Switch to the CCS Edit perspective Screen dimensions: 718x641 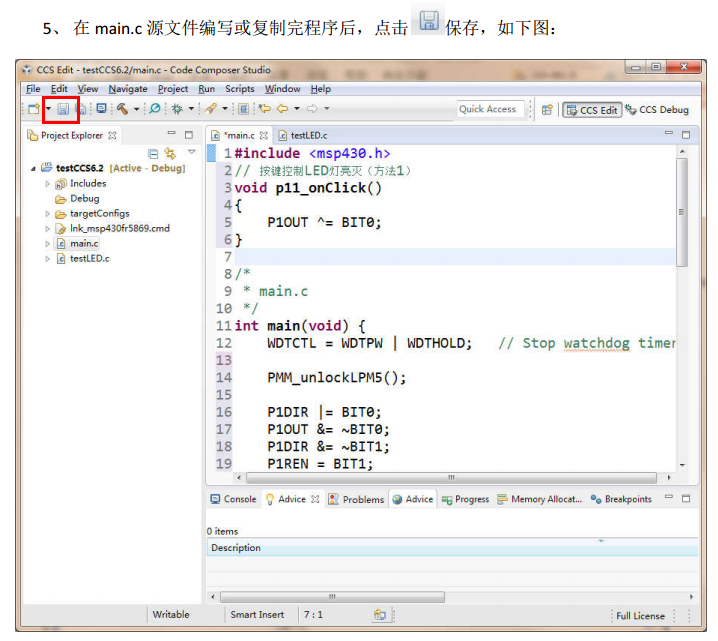click(x=592, y=110)
